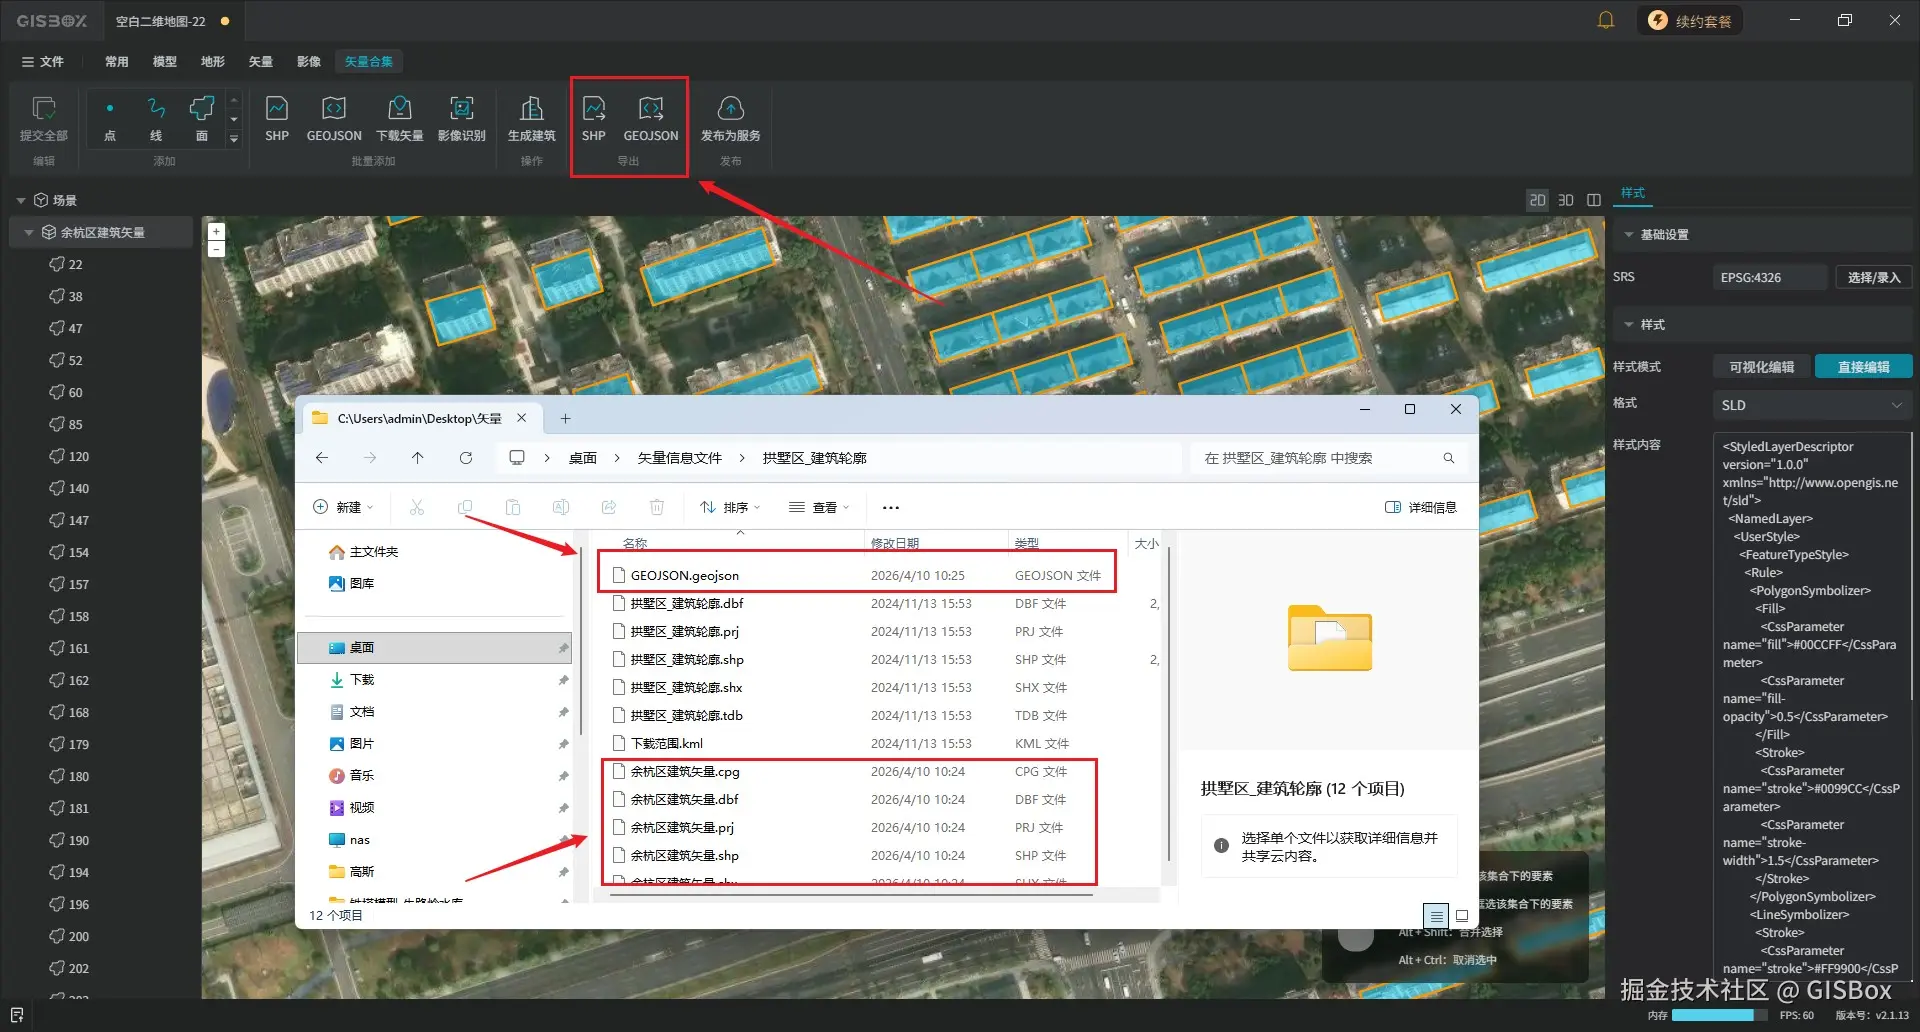The width and height of the screenshot is (1920, 1032).
Task: Open the Imagery (影像) ribbon tab
Action: click(309, 62)
